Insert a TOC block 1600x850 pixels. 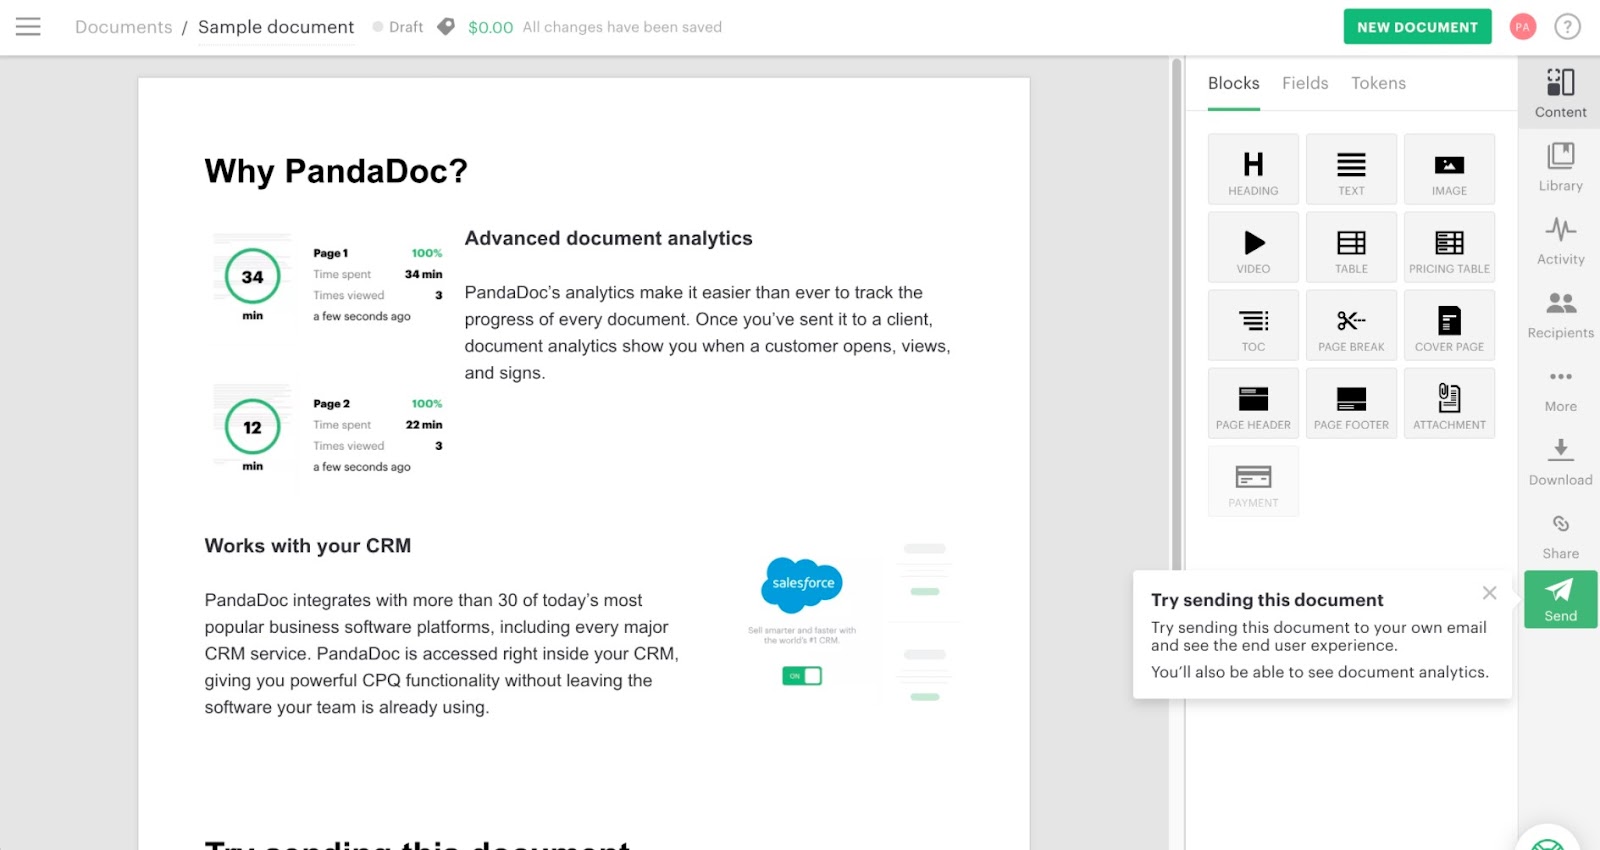click(x=1253, y=325)
